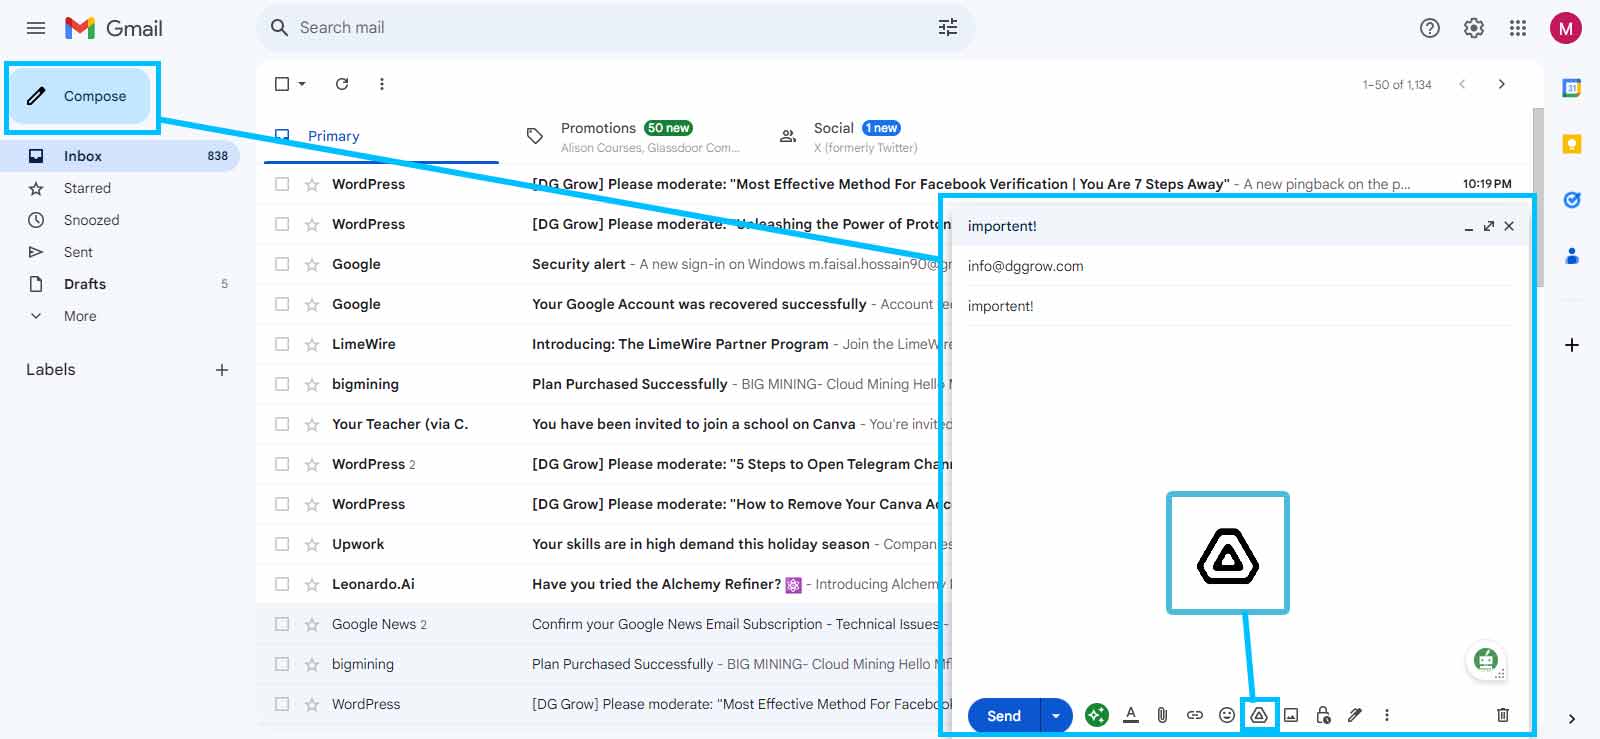This screenshot has height=739, width=1600.
Task: Toggle confidential mode lock icon
Action: (x=1323, y=715)
